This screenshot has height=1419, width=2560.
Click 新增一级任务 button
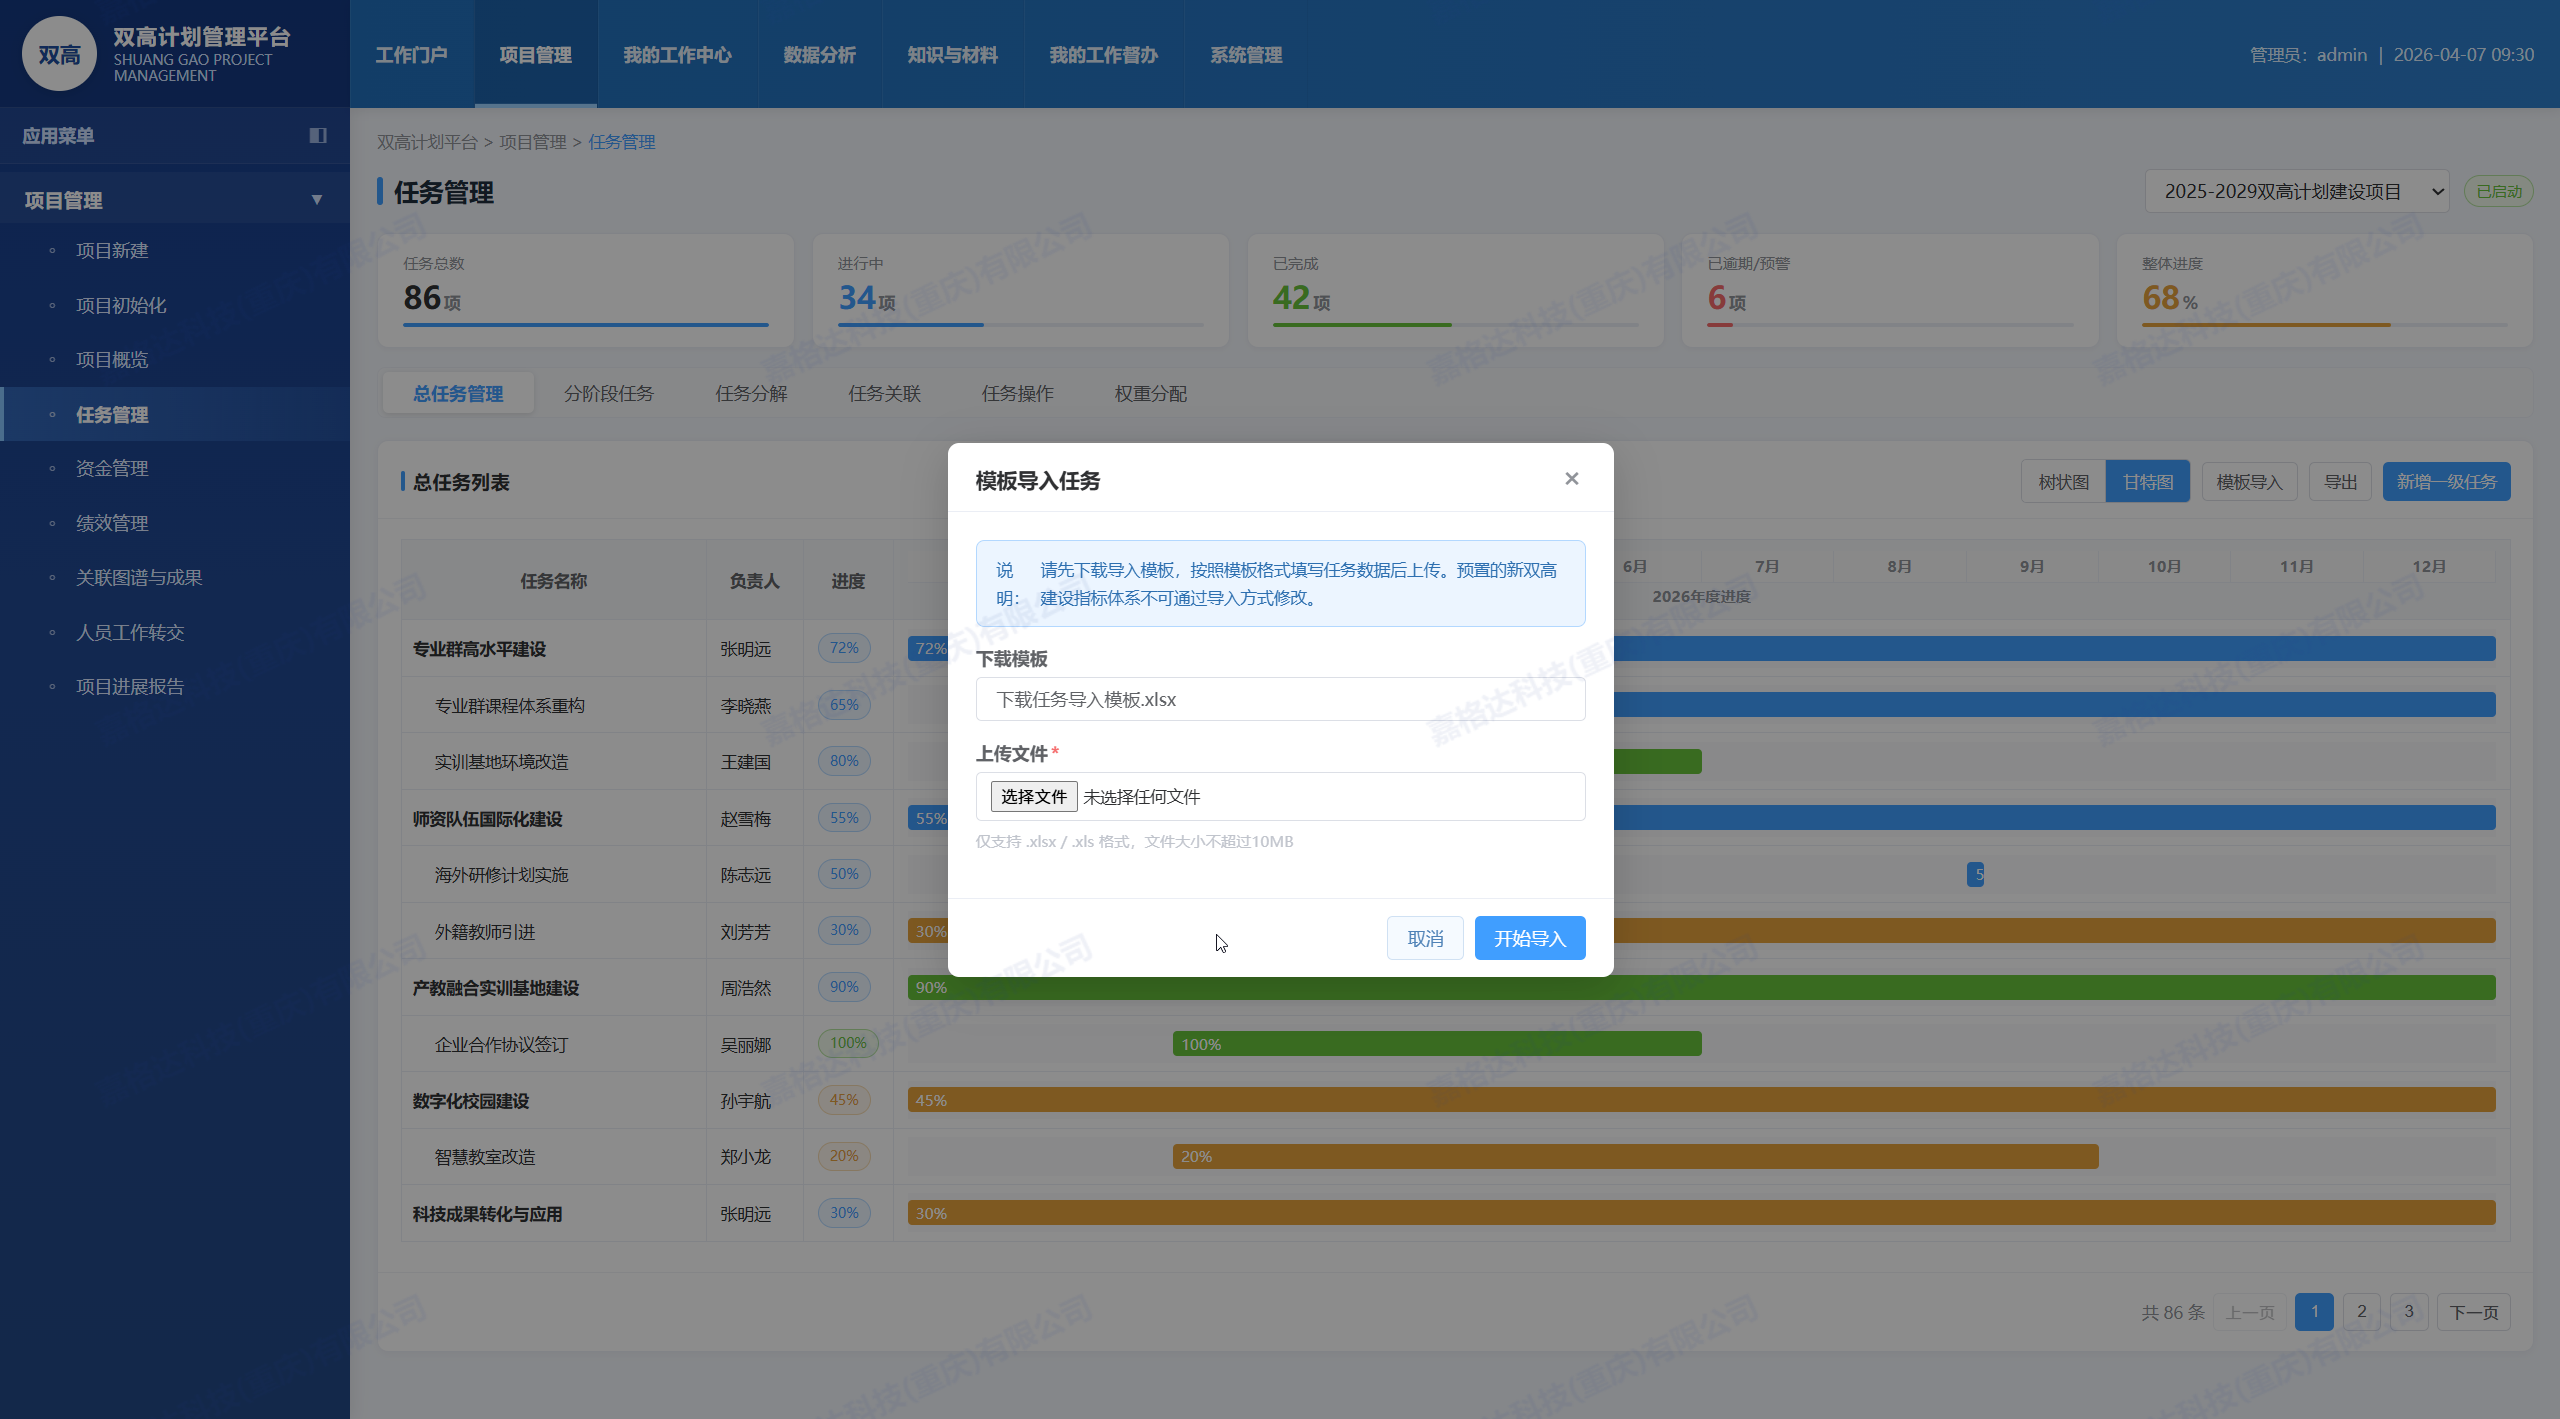pos(2445,482)
